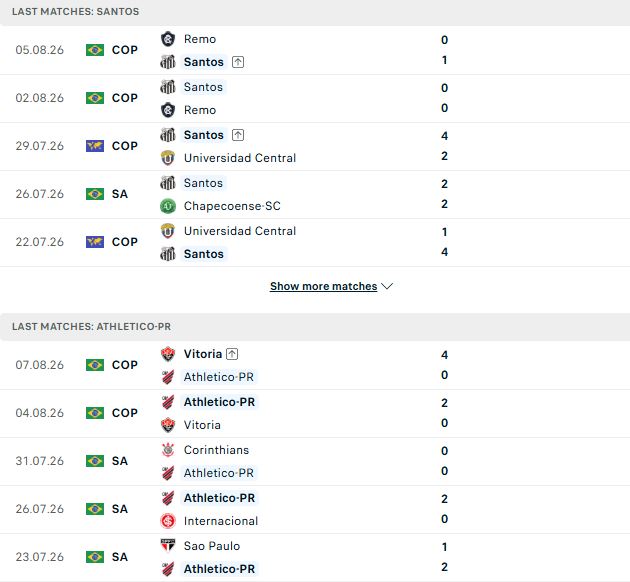Expand list with Show more matches chevron
This screenshot has height=582, width=630.
click(x=387, y=286)
